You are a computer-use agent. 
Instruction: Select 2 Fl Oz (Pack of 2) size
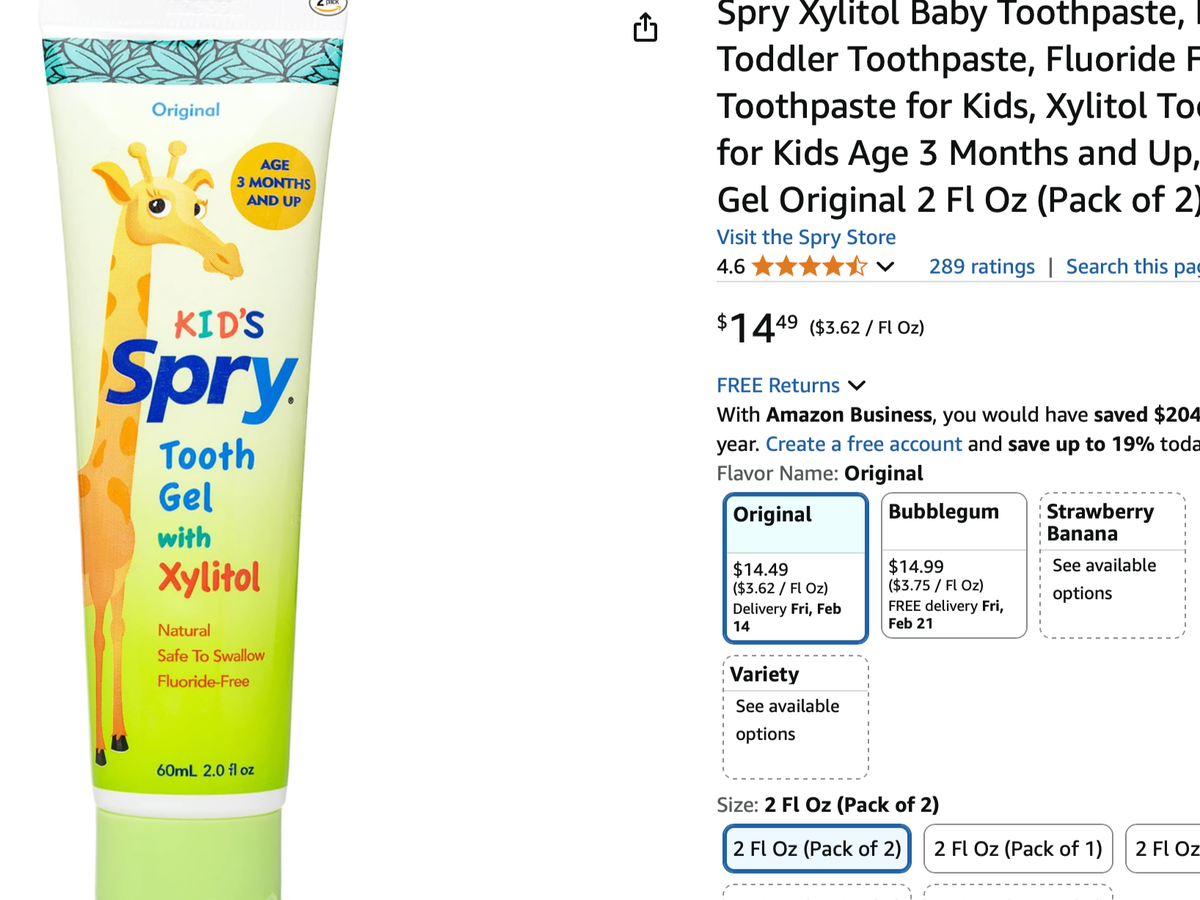click(x=817, y=849)
